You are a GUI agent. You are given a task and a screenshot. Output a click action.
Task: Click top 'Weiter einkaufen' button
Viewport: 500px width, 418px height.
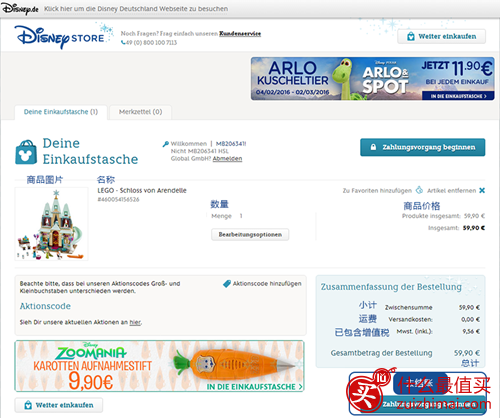click(x=441, y=36)
